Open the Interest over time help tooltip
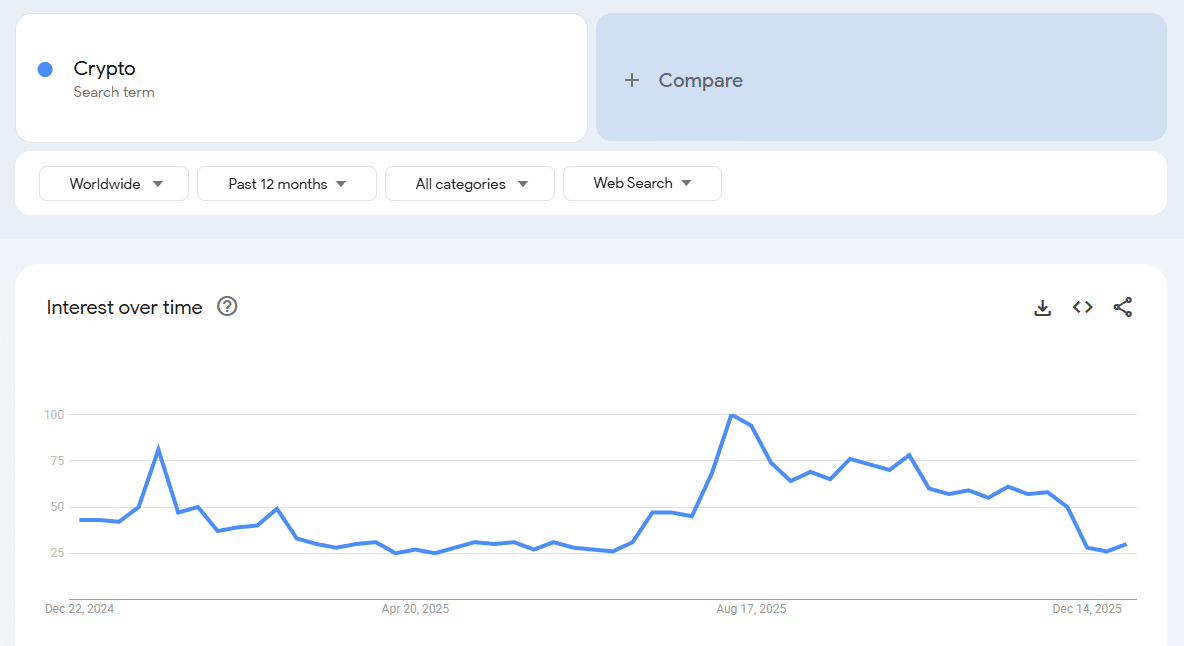The width and height of the screenshot is (1184, 646). point(227,307)
